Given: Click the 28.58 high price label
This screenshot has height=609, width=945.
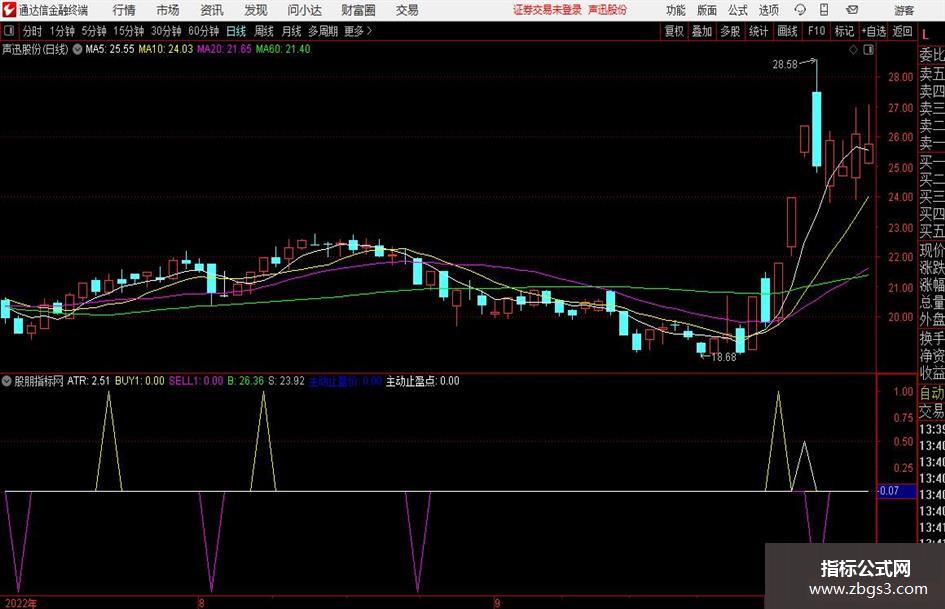Looking at the screenshot, I should (785, 64).
